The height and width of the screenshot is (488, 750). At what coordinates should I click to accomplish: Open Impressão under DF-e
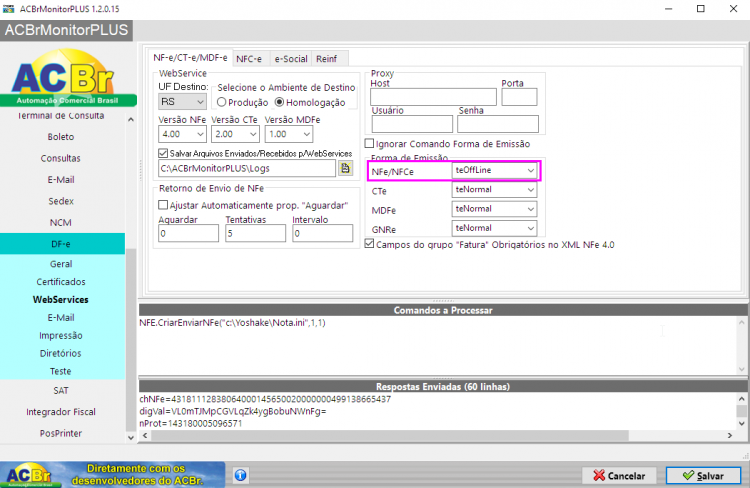61,336
